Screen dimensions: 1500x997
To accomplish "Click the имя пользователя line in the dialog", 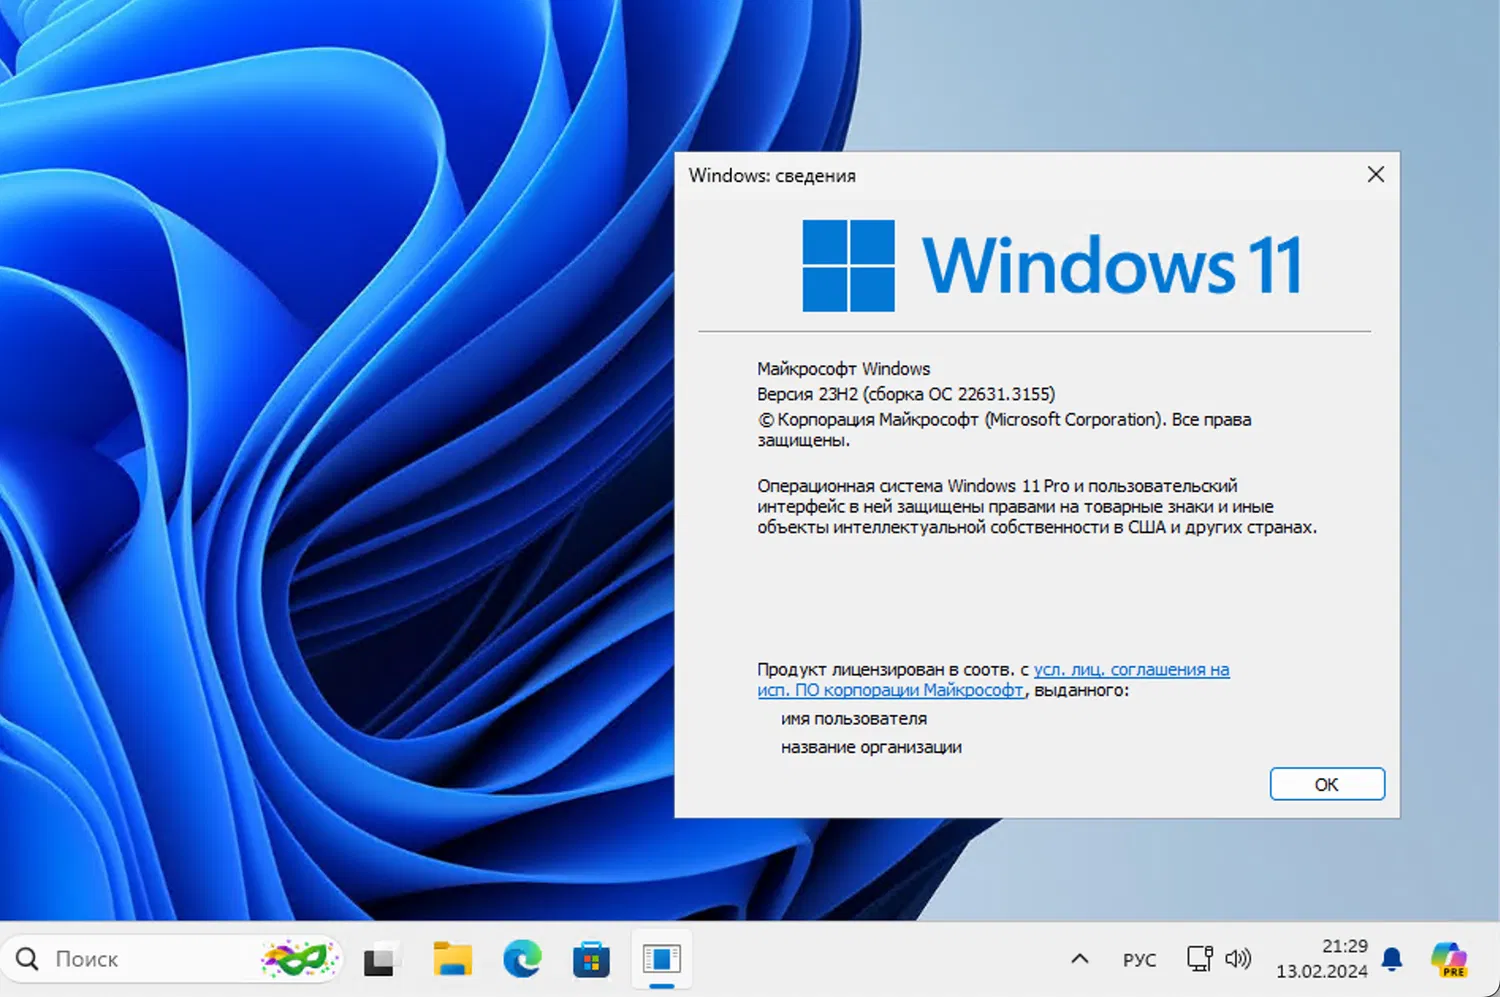I will 852,718.
